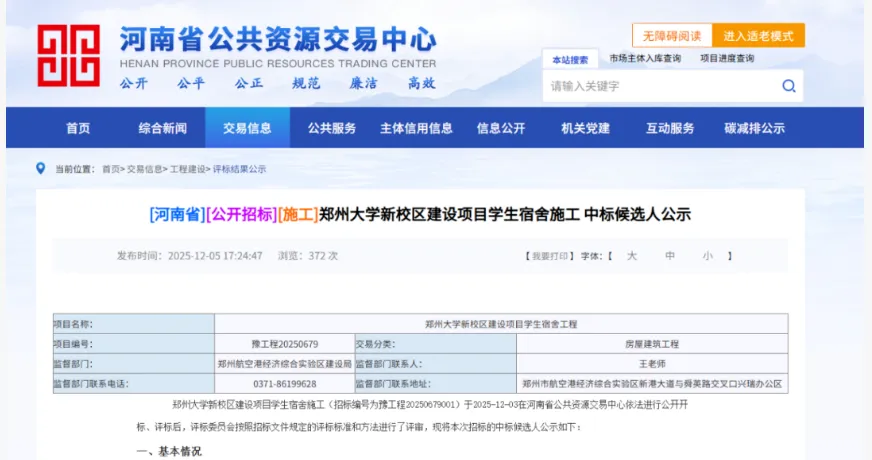The height and width of the screenshot is (460, 872).
Task: Set font size to 中
Action: click(x=670, y=256)
